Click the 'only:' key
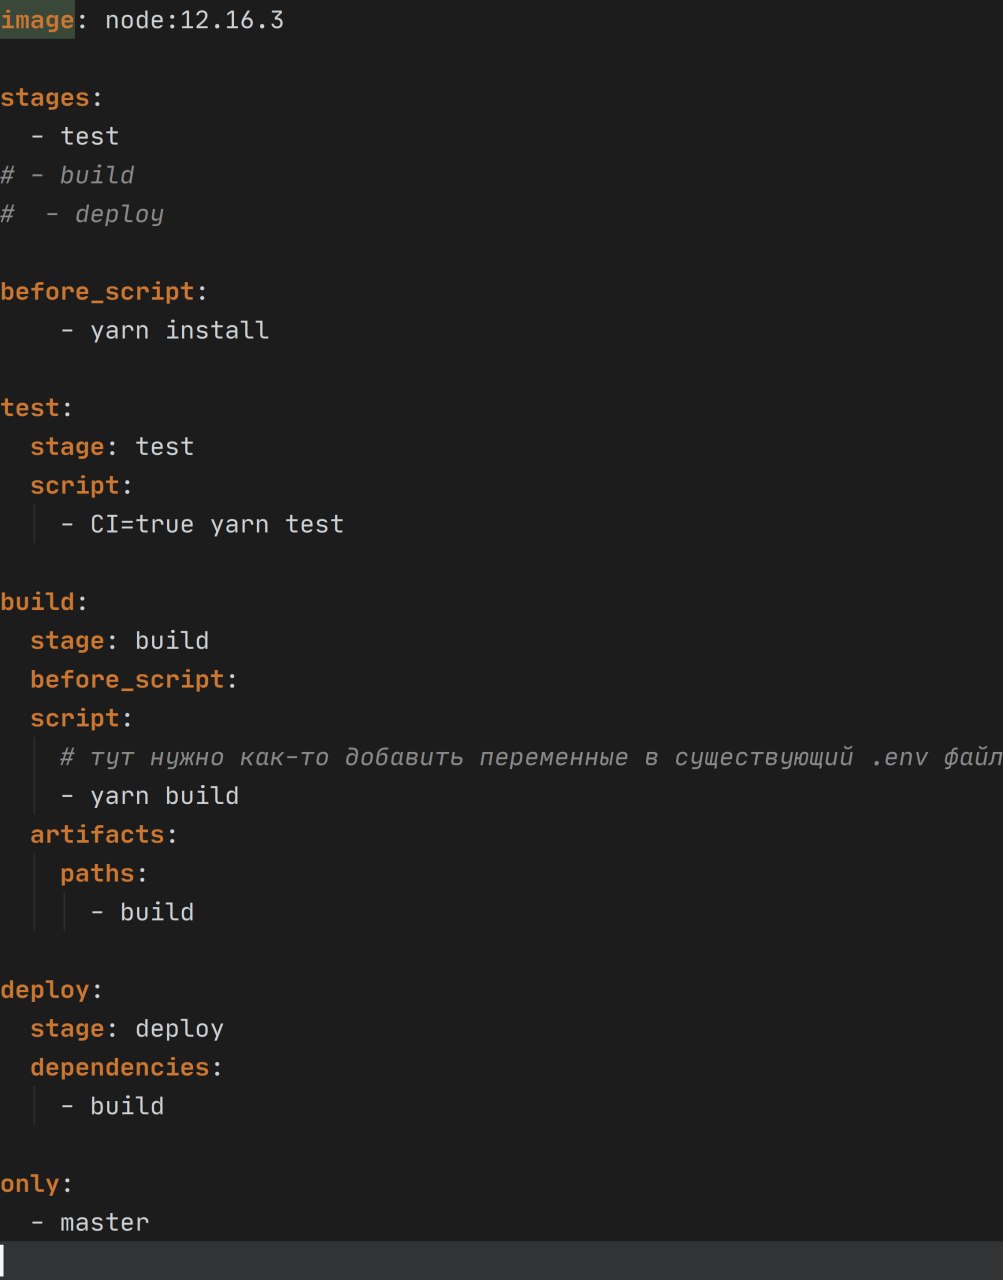 [37, 1184]
